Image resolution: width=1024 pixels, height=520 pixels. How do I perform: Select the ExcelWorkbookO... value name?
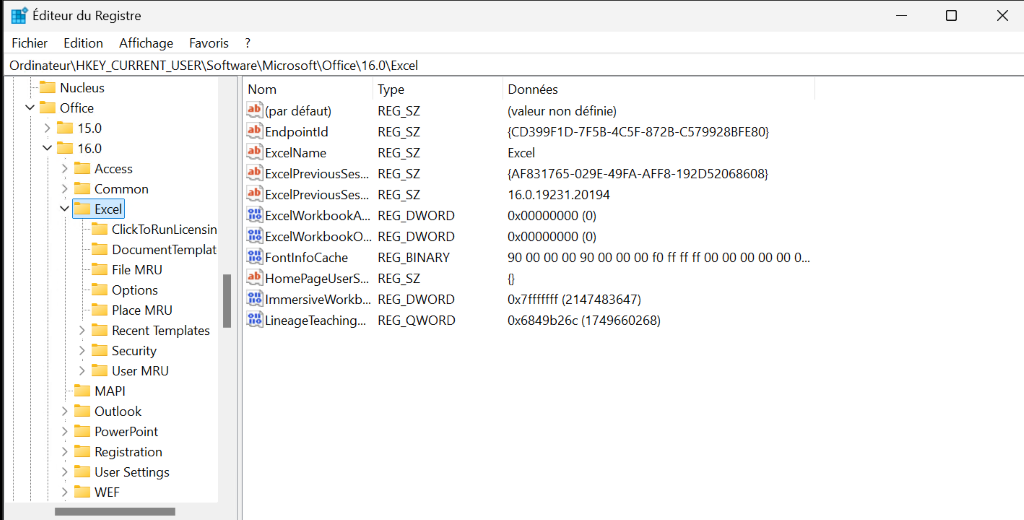[x=317, y=236]
